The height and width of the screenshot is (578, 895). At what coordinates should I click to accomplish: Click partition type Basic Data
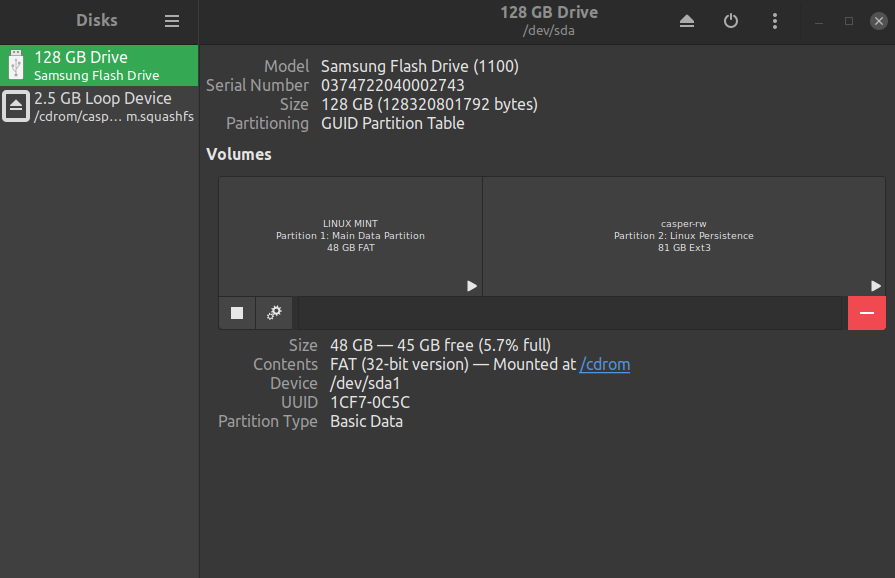(366, 422)
